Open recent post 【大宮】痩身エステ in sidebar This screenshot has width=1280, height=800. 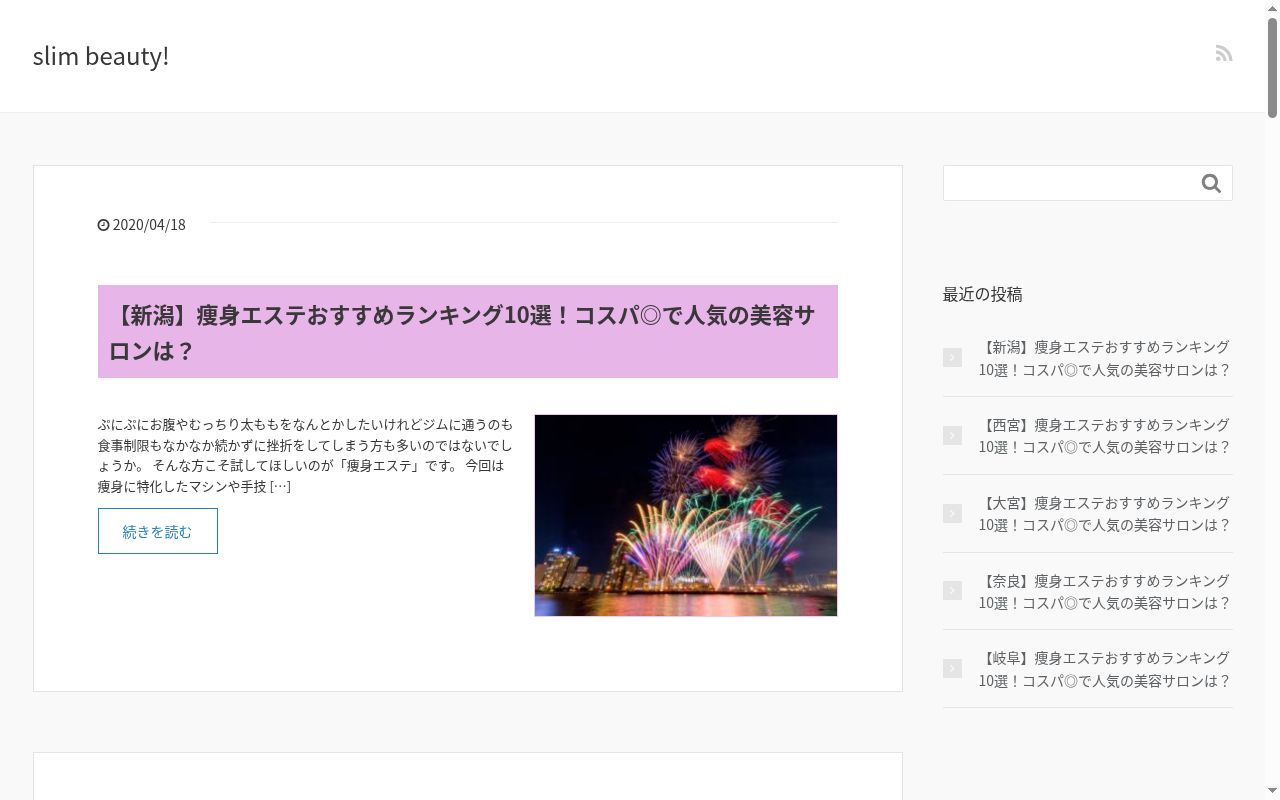[x=1104, y=514]
